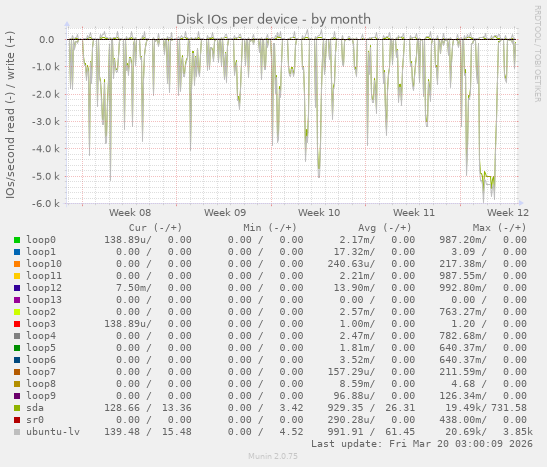Click the loop11 yellow legend swatch

[x=17, y=276]
